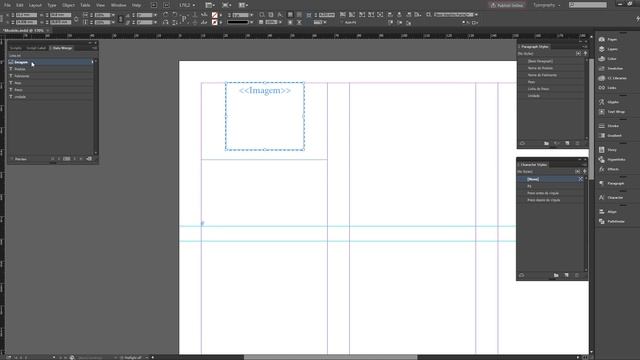The height and width of the screenshot is (360, 640).
Task: Open the Typography workspace switcher
Action: (x=547, y=5)
